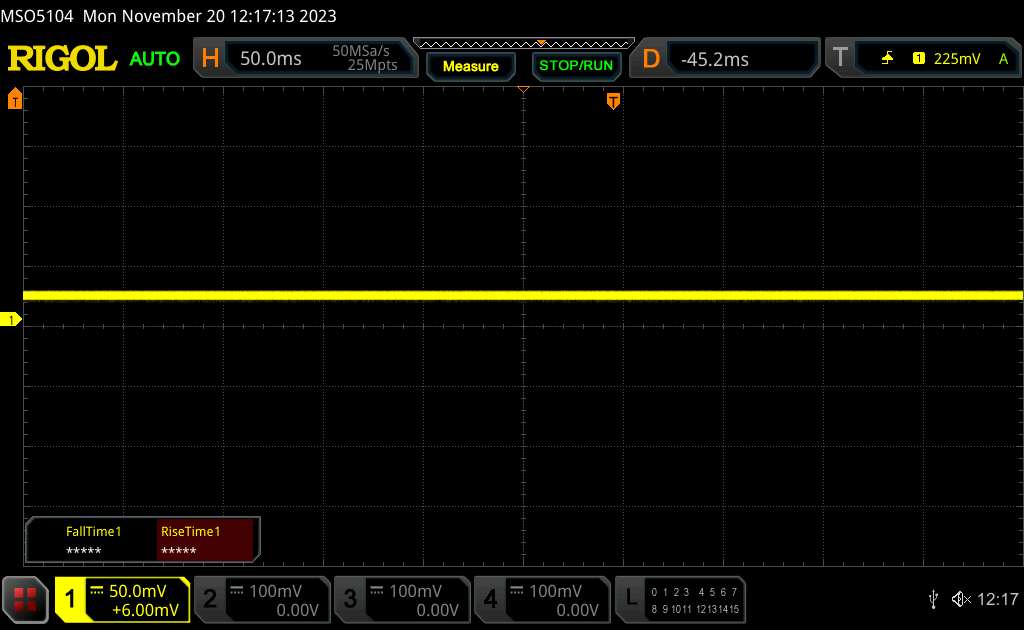Open the red grid function menu icon
This screenshot has height=630, width=1024.
click(x=26, y=599)
